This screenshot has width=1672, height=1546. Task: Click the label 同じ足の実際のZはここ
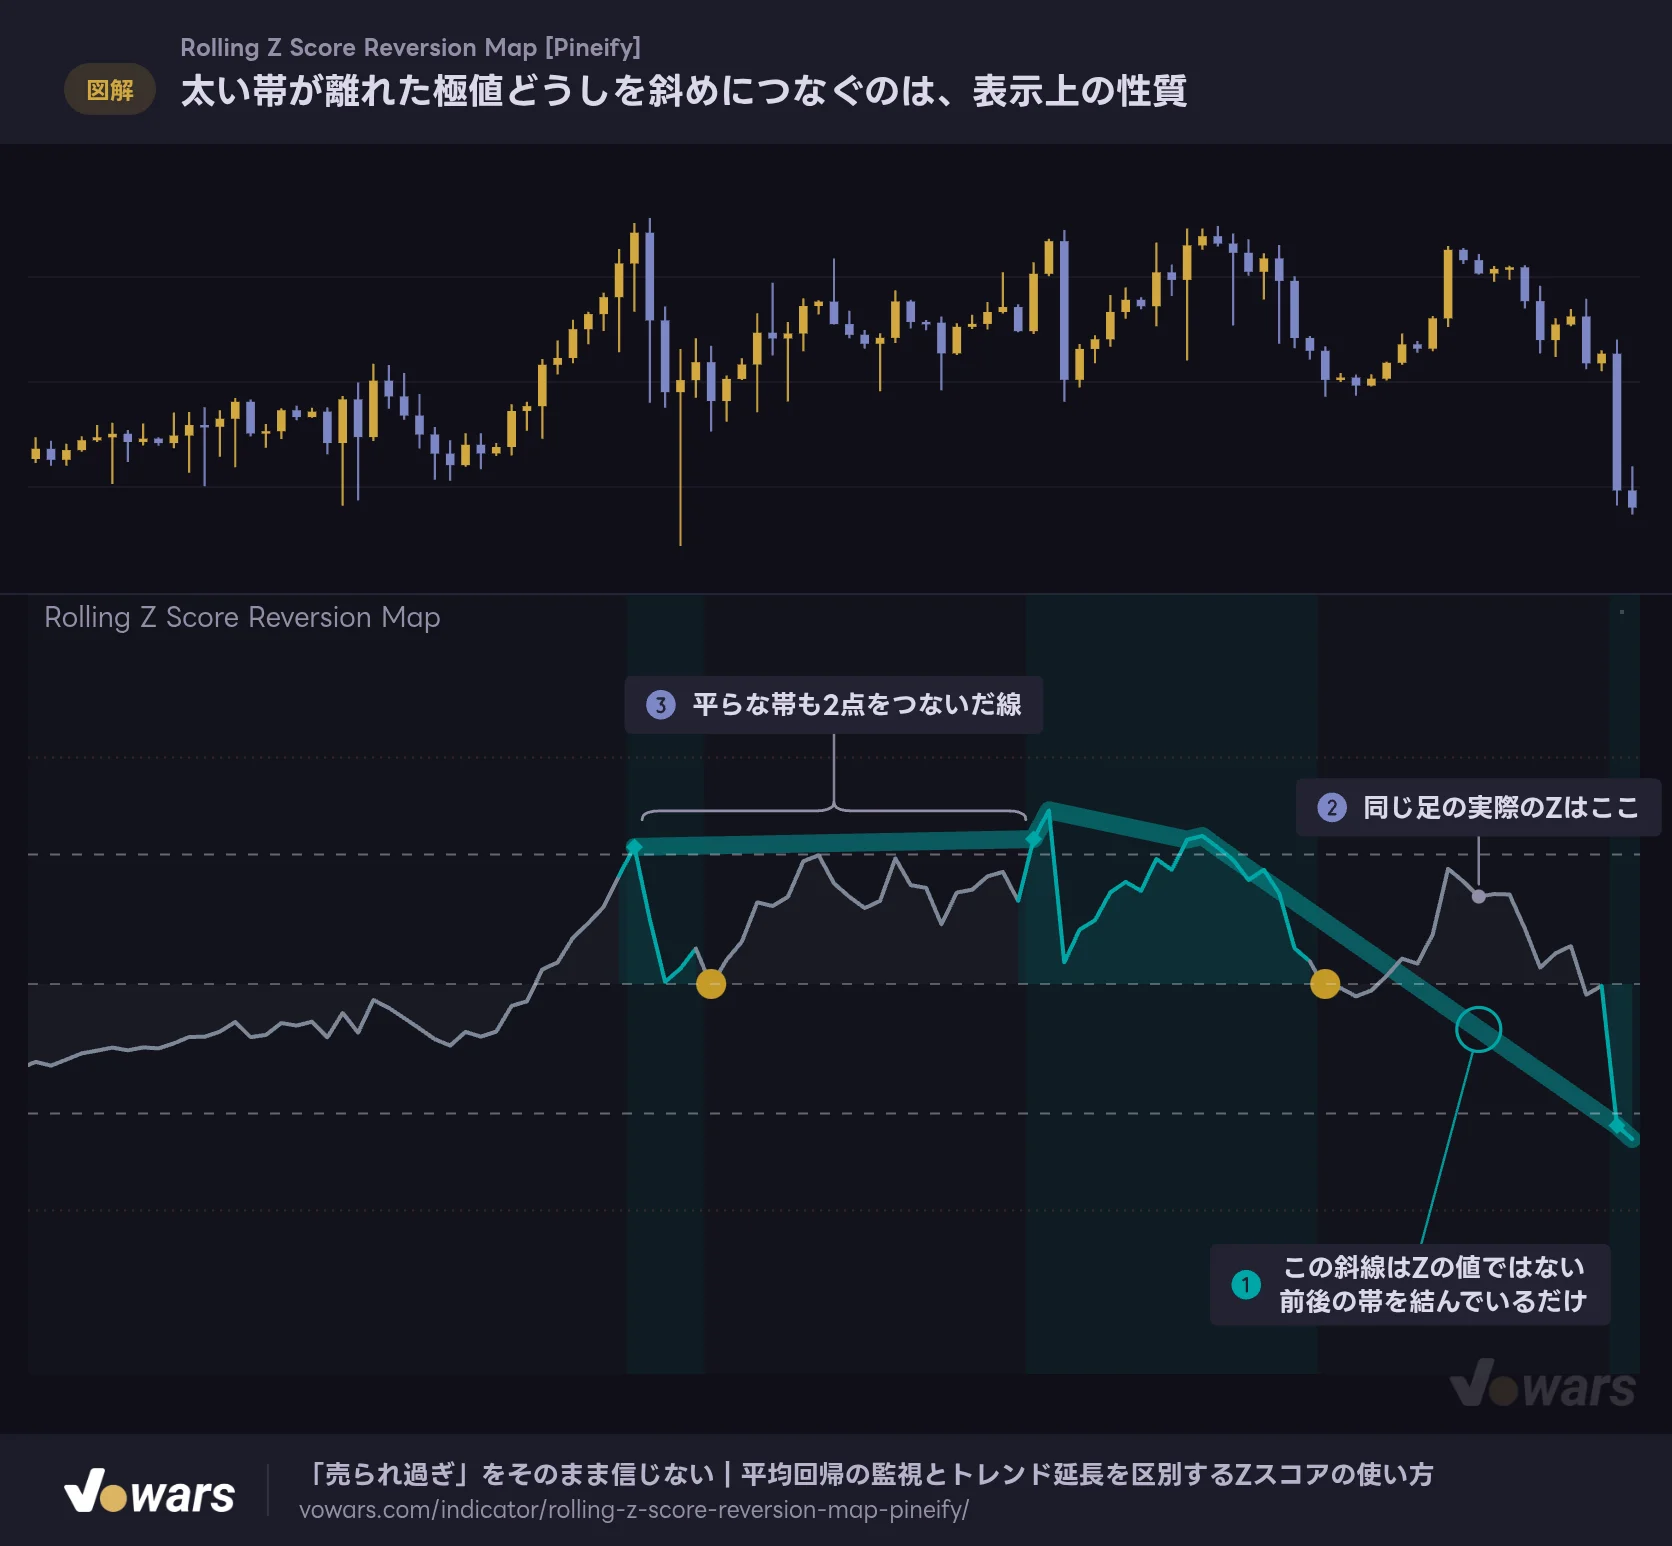pos(1478,807)
